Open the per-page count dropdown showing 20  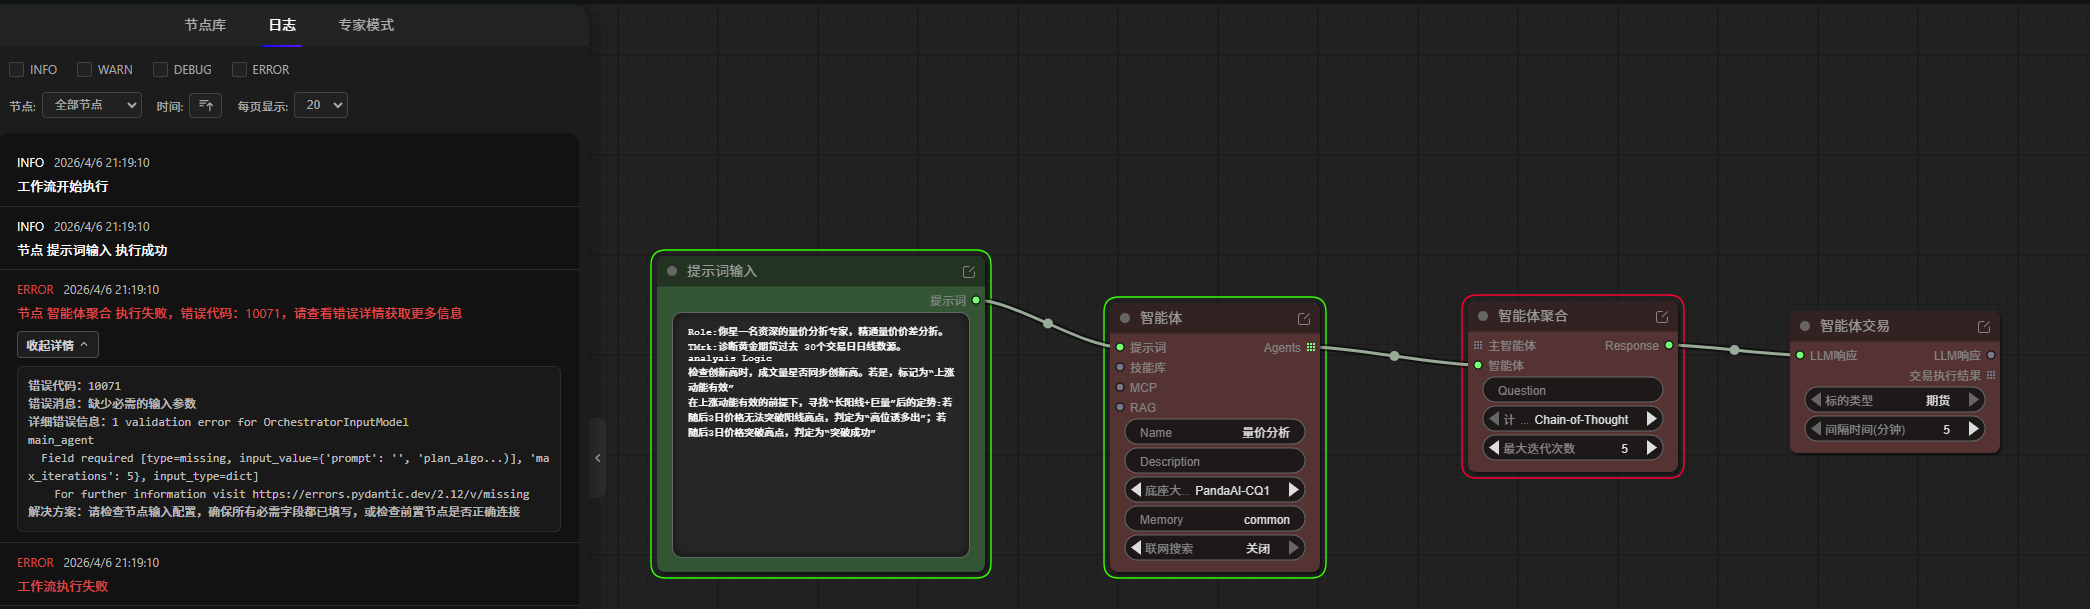321,105
